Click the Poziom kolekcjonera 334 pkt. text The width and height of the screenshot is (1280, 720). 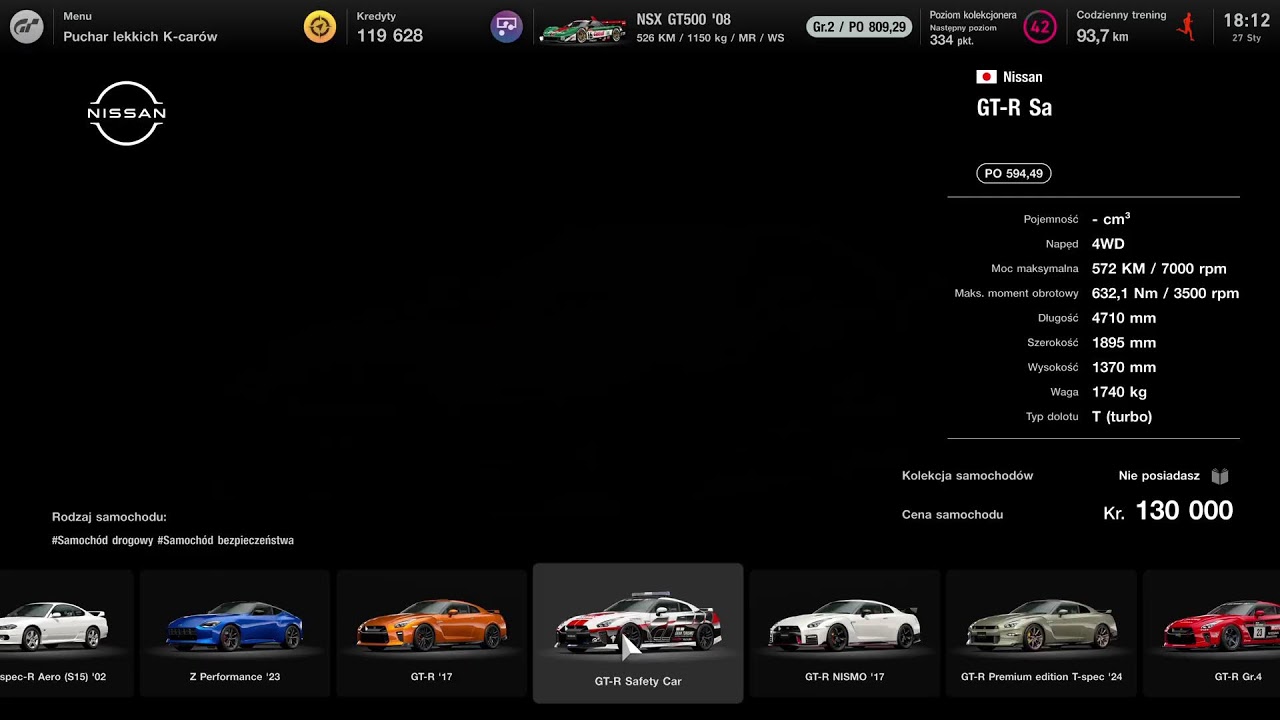(973, 28)
